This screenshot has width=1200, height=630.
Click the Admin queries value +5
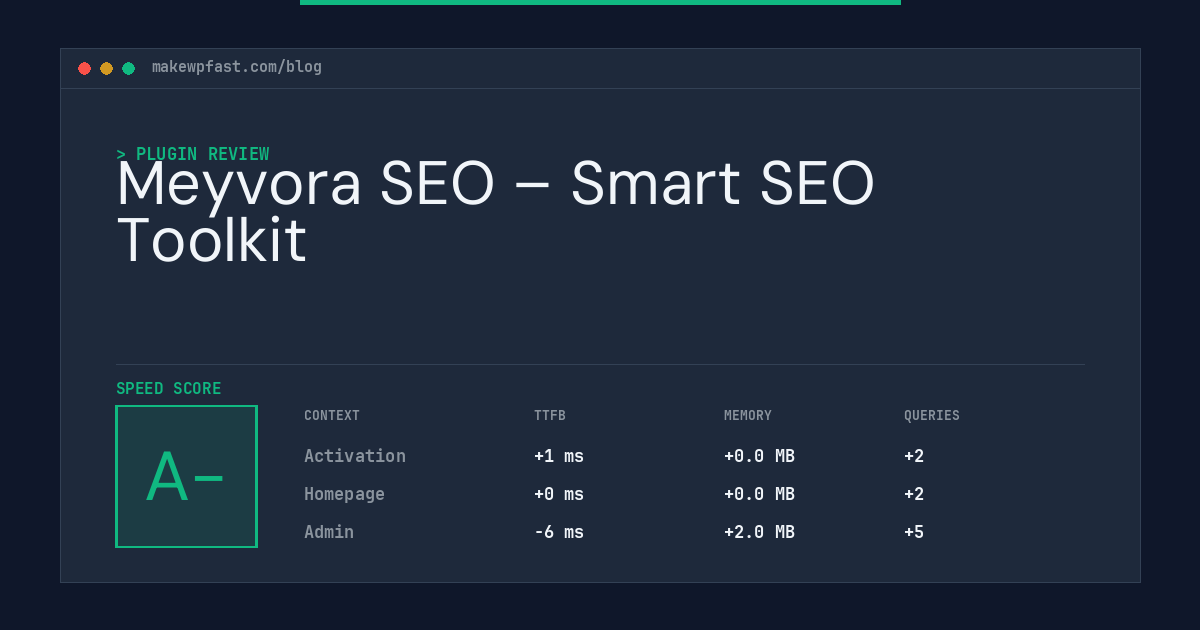click(914, 532)
